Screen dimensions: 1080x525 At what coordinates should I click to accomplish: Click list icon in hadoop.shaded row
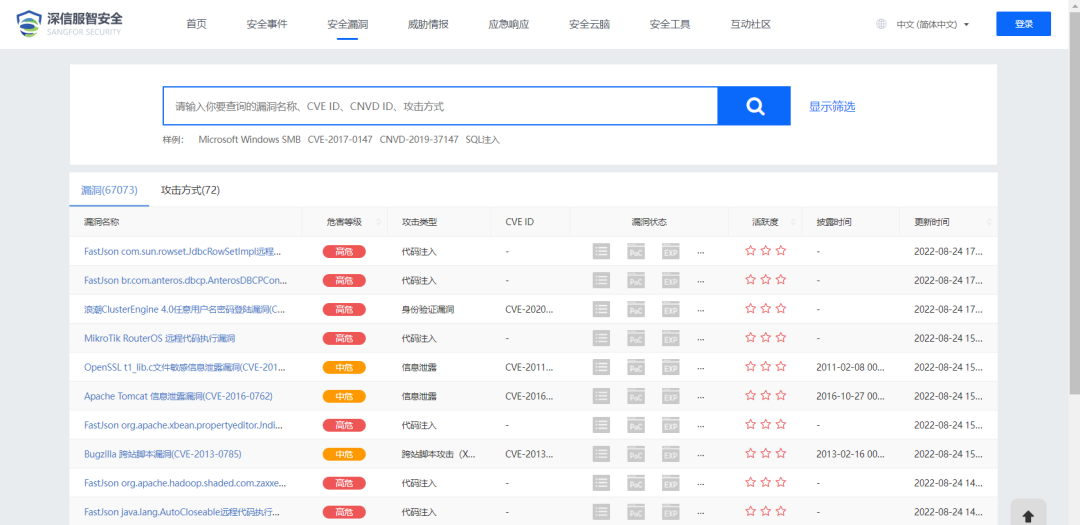[x=601, y=483]
